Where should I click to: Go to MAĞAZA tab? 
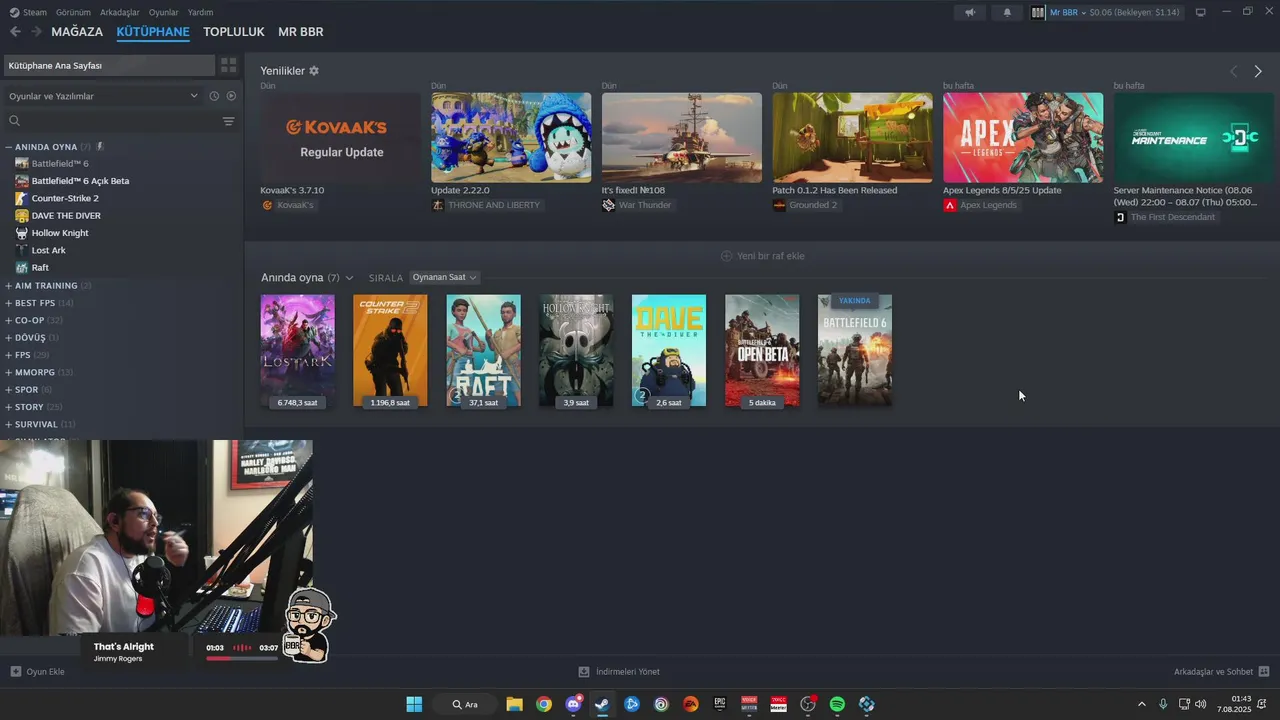tap(77, 32)
